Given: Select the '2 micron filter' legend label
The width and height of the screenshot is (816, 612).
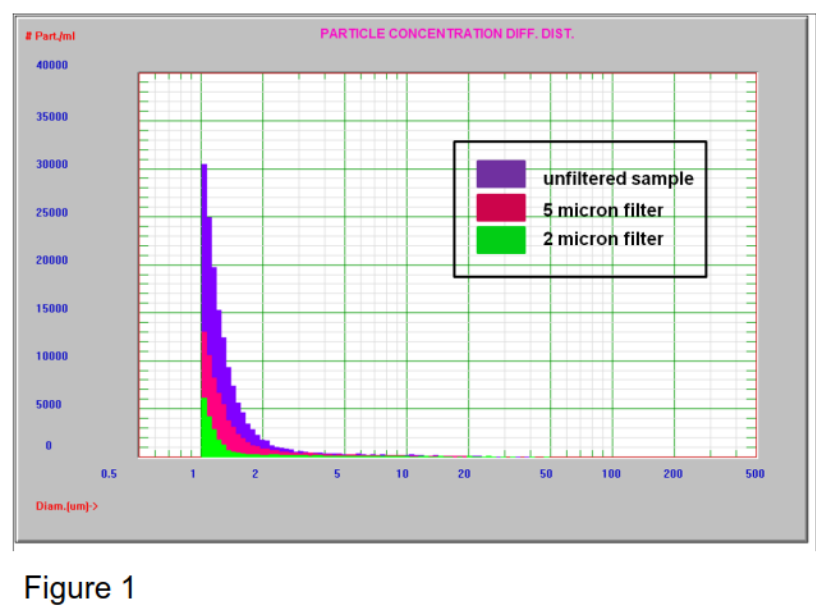Looking at the screenshot, I should [x=603, y=239].
